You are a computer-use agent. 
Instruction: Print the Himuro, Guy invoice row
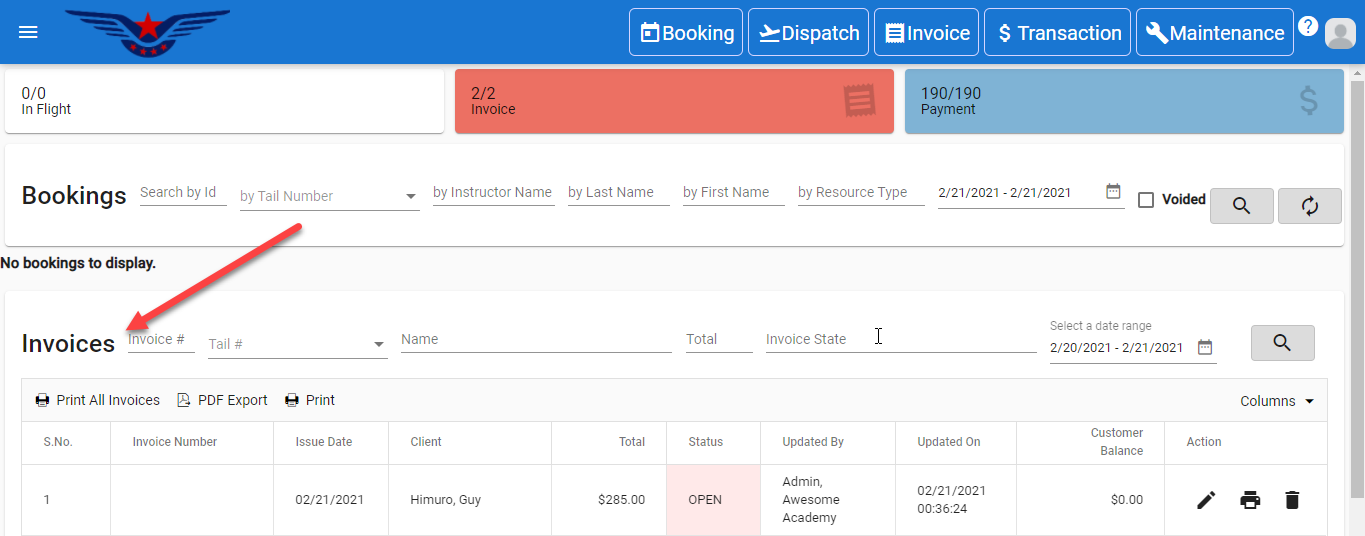click(x=1250, y=500)
